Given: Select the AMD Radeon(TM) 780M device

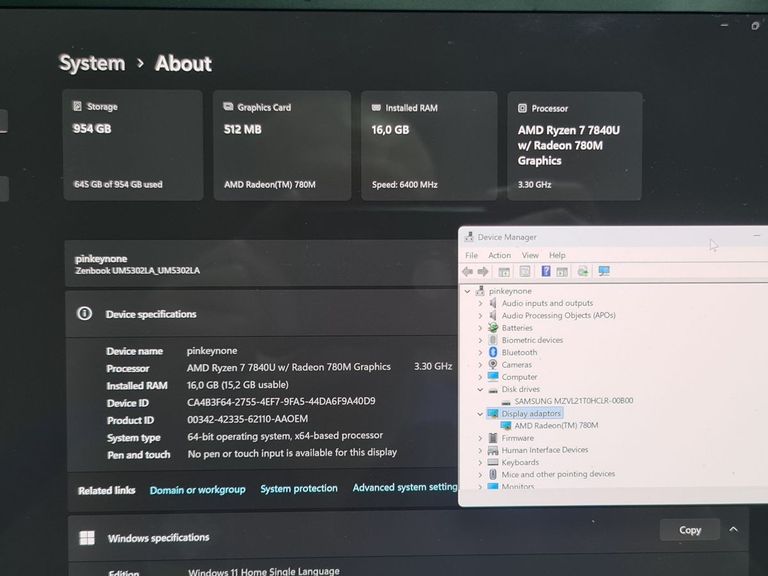Looking at the screenshot, I should pos(556,425).
